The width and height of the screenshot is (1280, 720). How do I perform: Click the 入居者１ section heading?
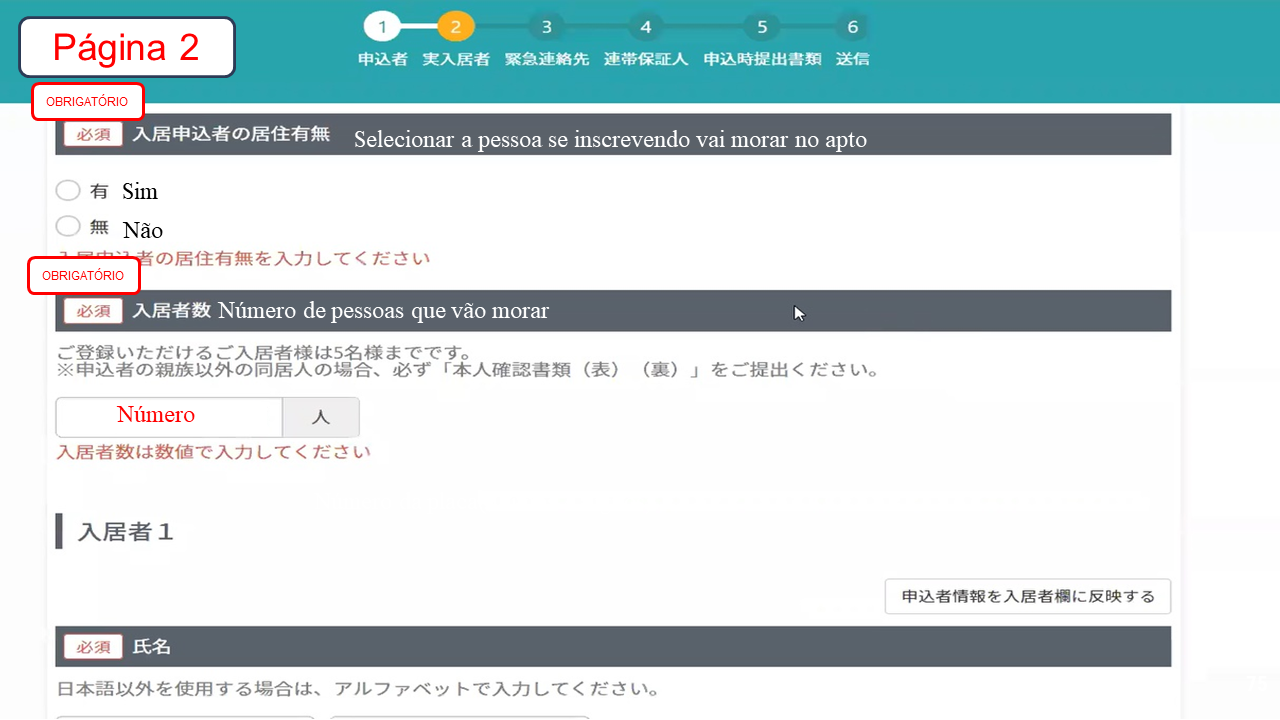tap(126, 532)
